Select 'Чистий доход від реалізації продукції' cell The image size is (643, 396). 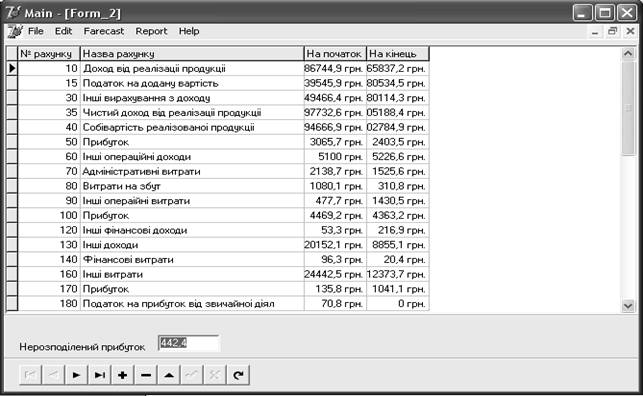point(192,113)
